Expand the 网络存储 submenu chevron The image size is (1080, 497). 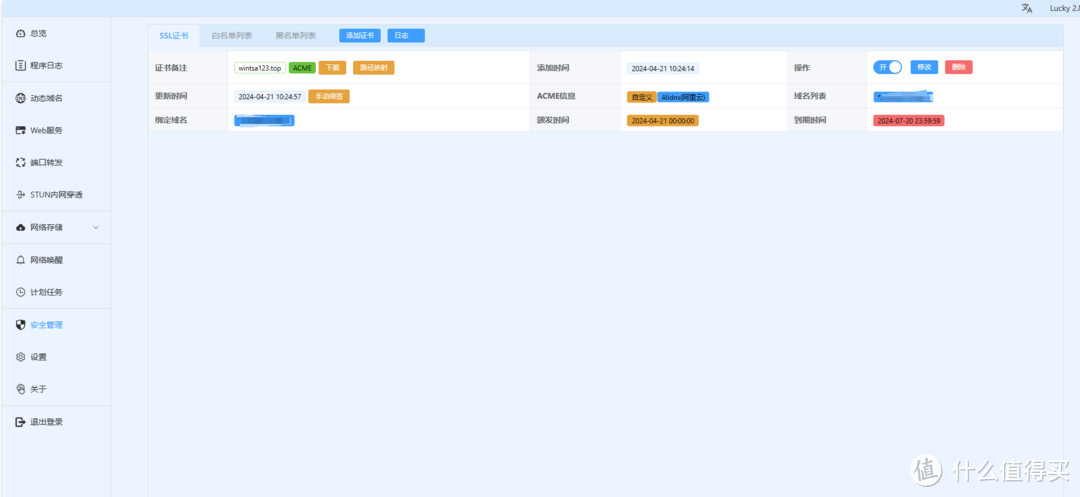(96, 228)
